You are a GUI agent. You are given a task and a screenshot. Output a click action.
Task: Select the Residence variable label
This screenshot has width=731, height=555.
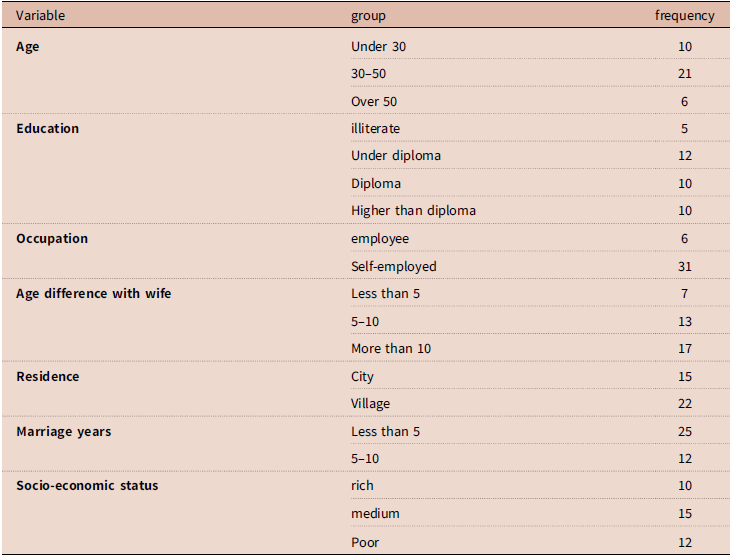(48, 376)
